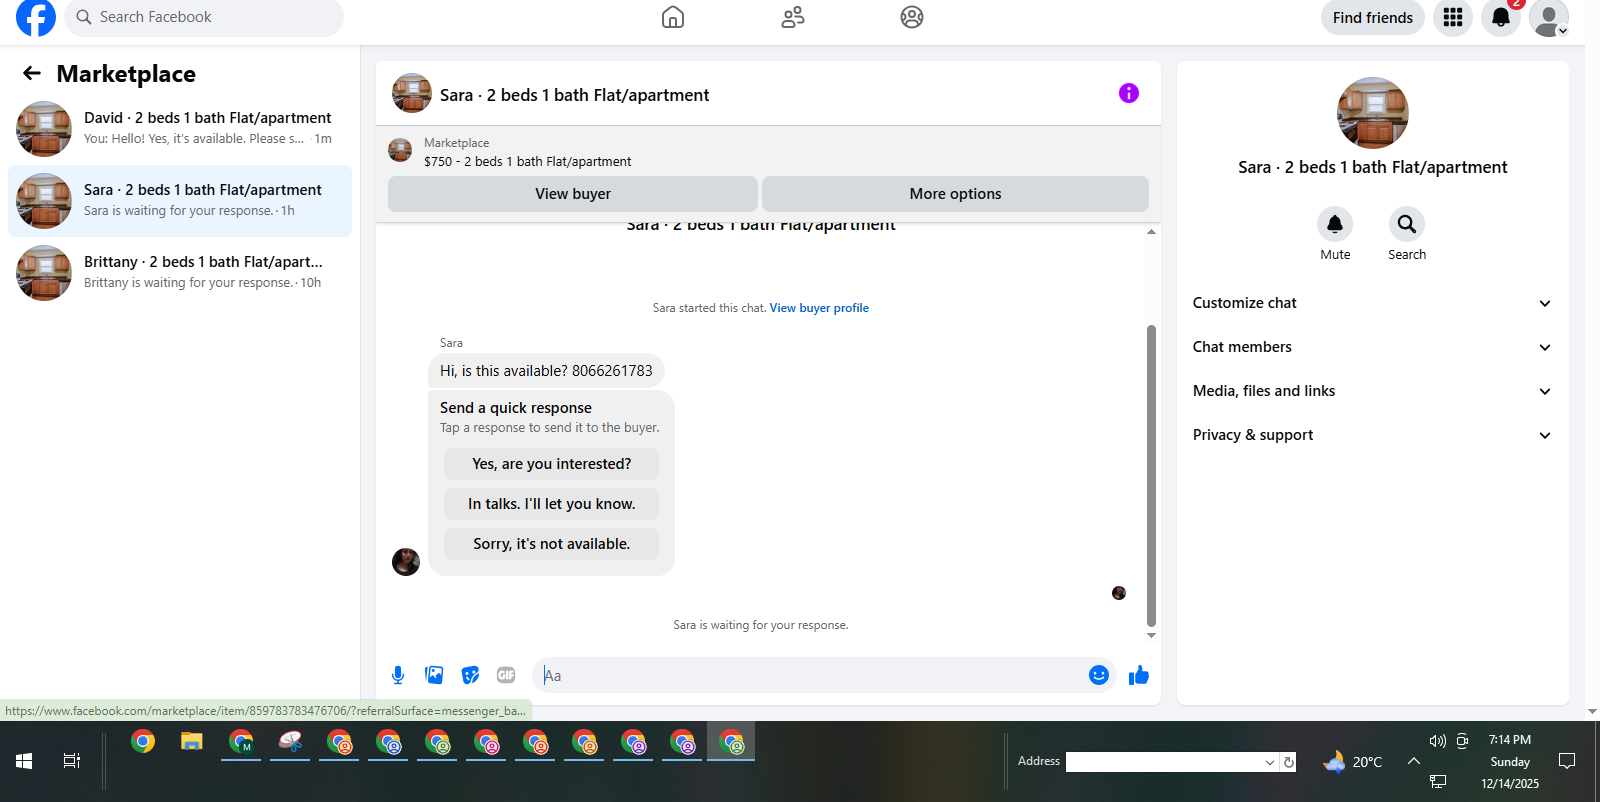The height and width of the screenshot is (802, 1600).
Task: Click the network icon in system tray
Action: pyautogui.click(x=1438, y=781)
